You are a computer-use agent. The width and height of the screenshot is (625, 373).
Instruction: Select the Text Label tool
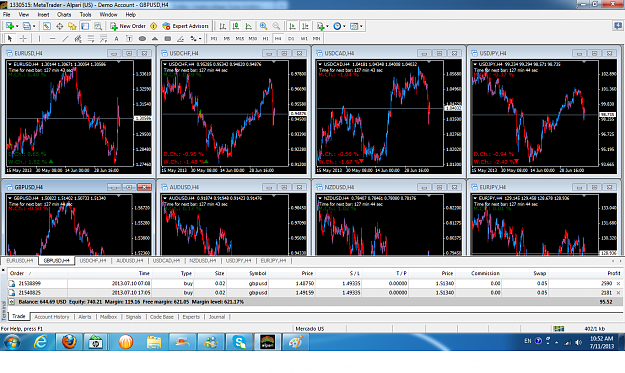[x=129, y=39]
